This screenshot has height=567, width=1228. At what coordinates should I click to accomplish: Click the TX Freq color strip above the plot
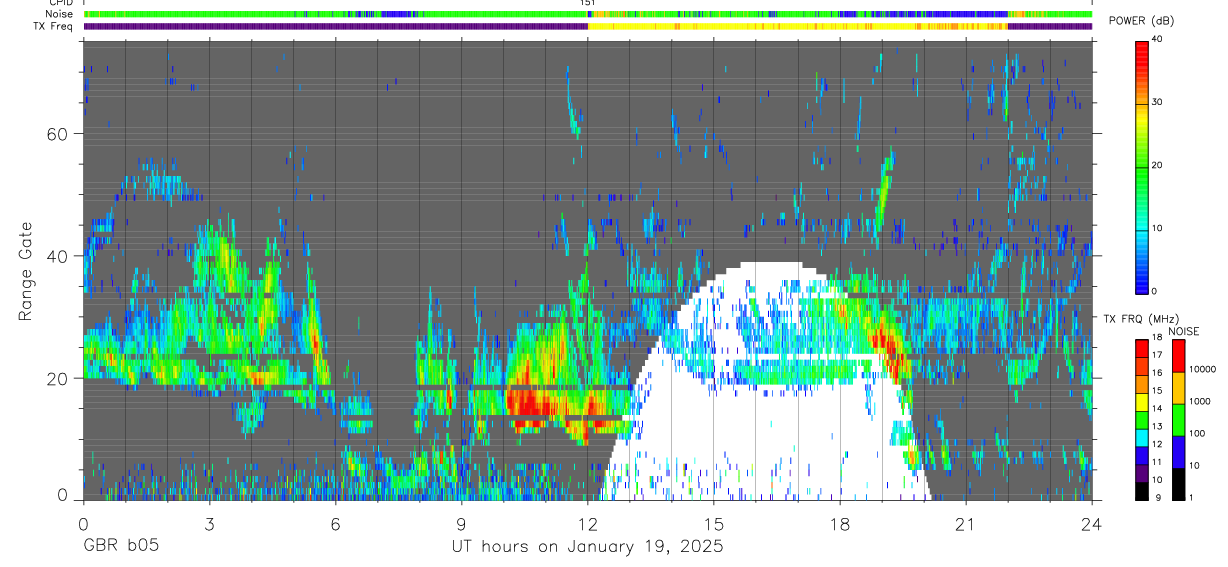587,26
